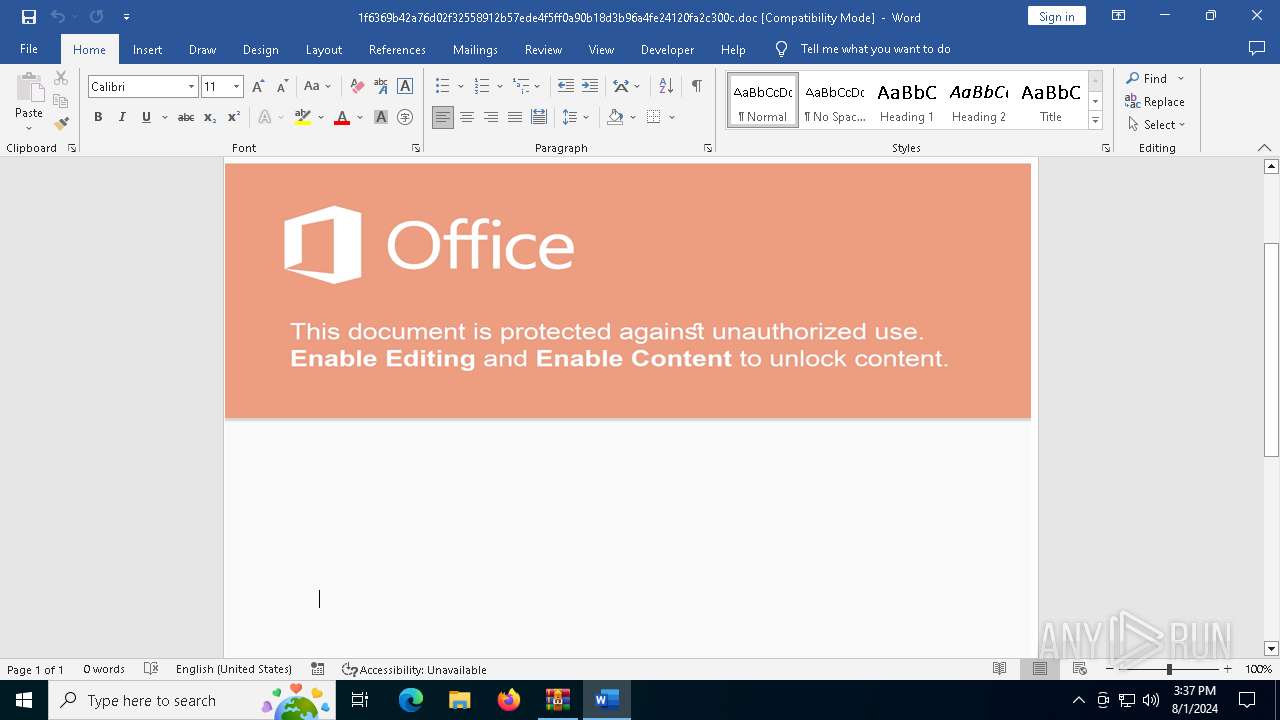The width and height of the screenshot is (1280, 720).
Task: Toggle Bold formatting
Action: pyautogui.click(x=98, y=117)
